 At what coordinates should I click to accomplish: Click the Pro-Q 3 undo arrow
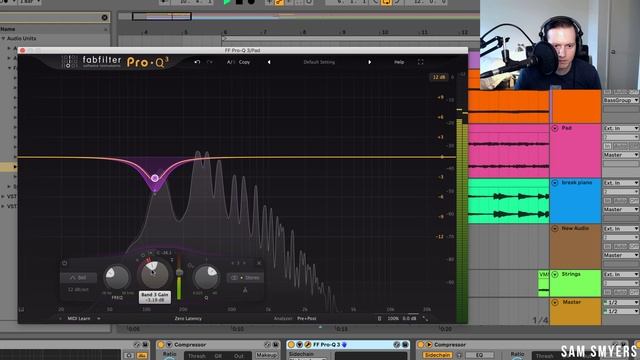[197, 62]
